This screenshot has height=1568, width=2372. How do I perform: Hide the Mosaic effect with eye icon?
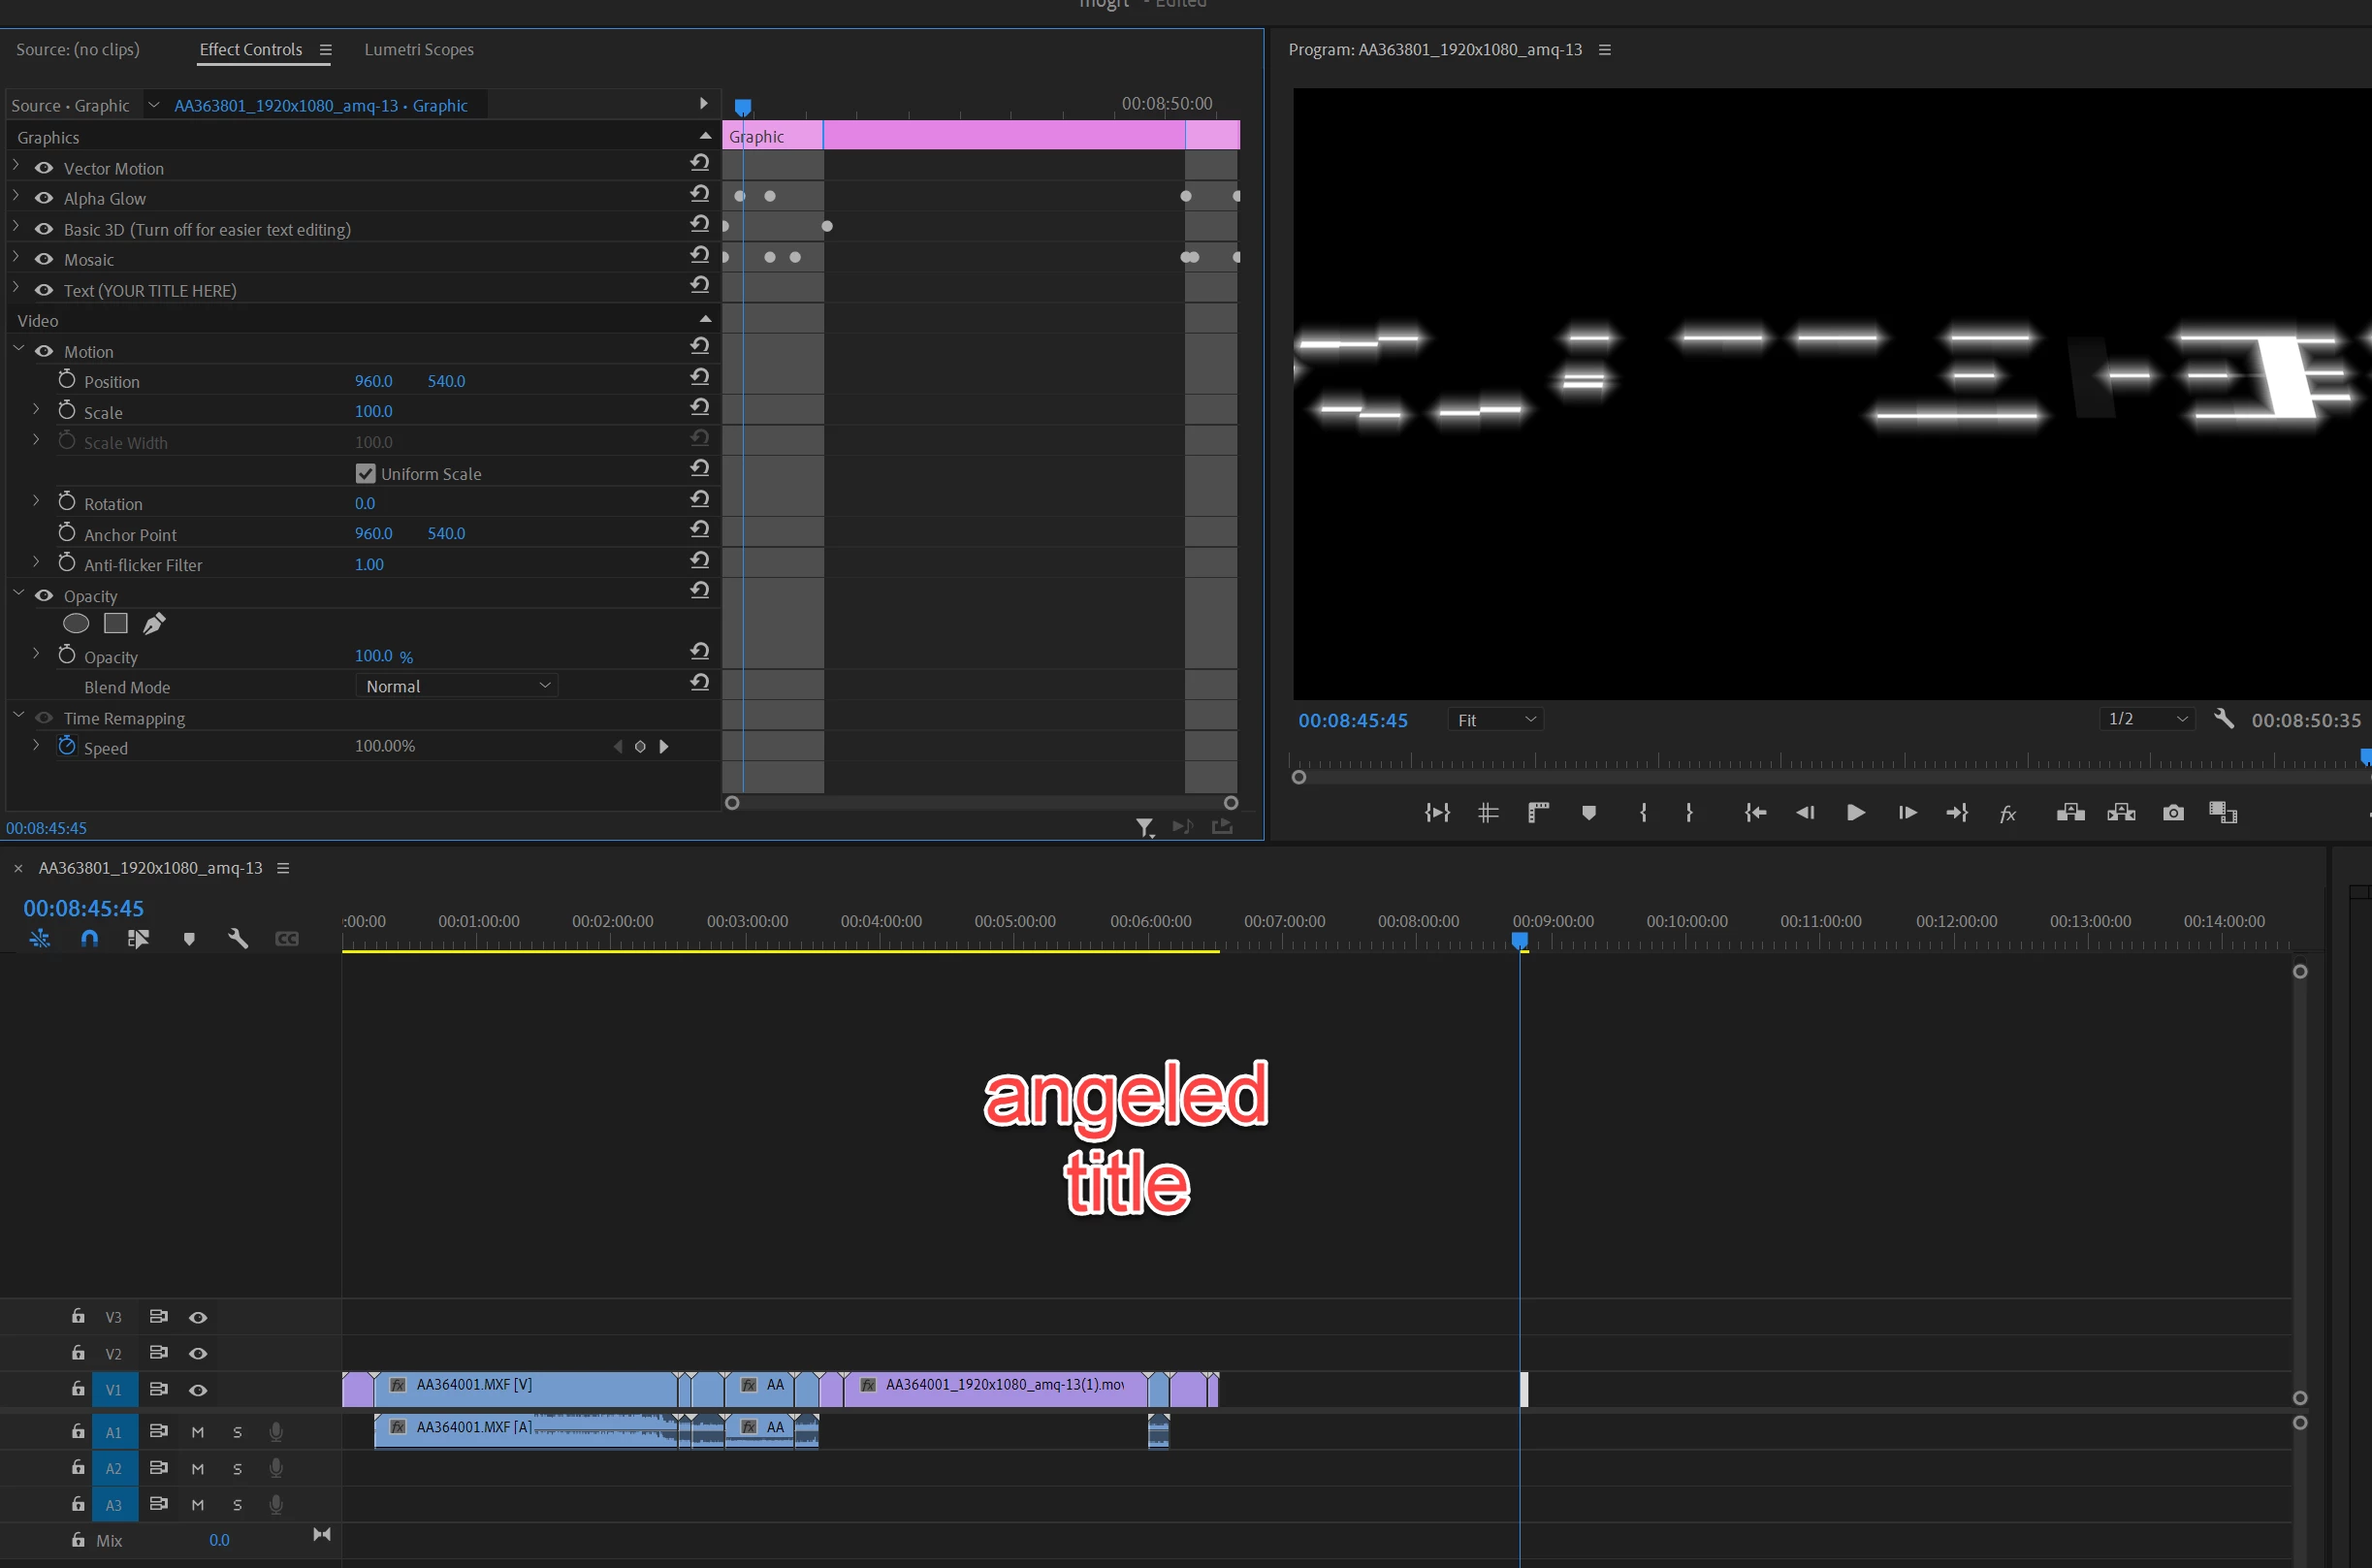(44, 259)
